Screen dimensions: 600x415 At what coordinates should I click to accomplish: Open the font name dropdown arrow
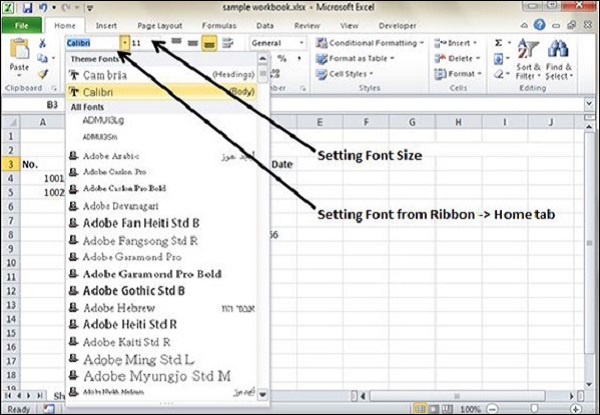[125, 43]
